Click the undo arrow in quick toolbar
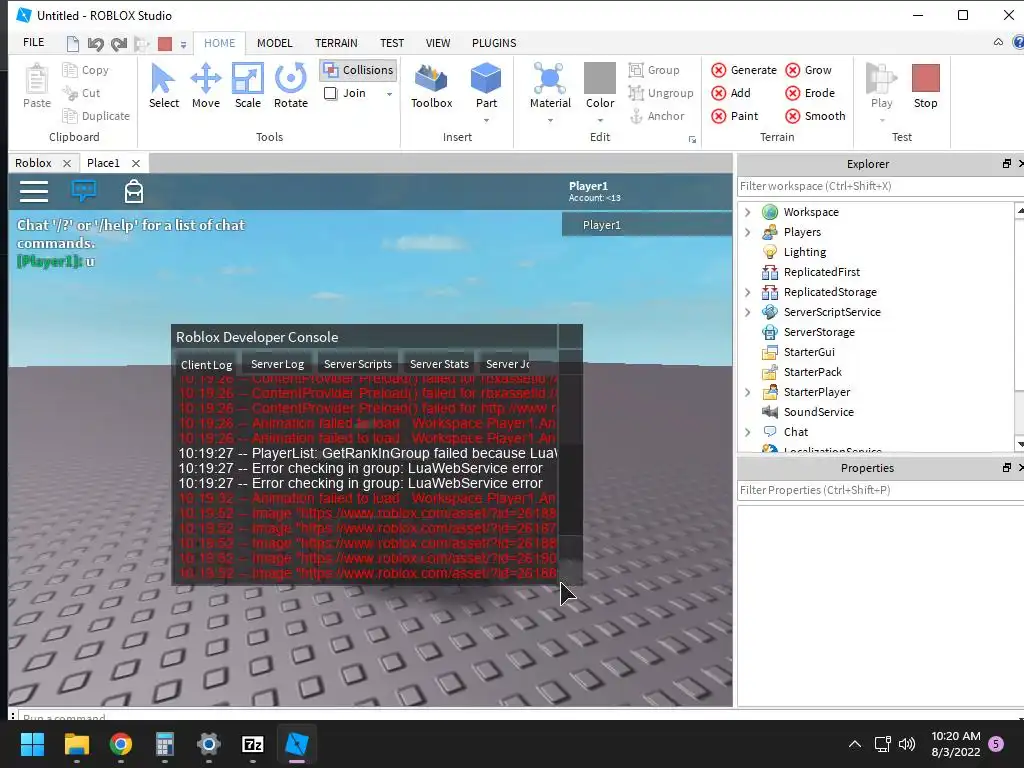The height and width of the screenshot is (768, 1024). click(x=95, y=44)
